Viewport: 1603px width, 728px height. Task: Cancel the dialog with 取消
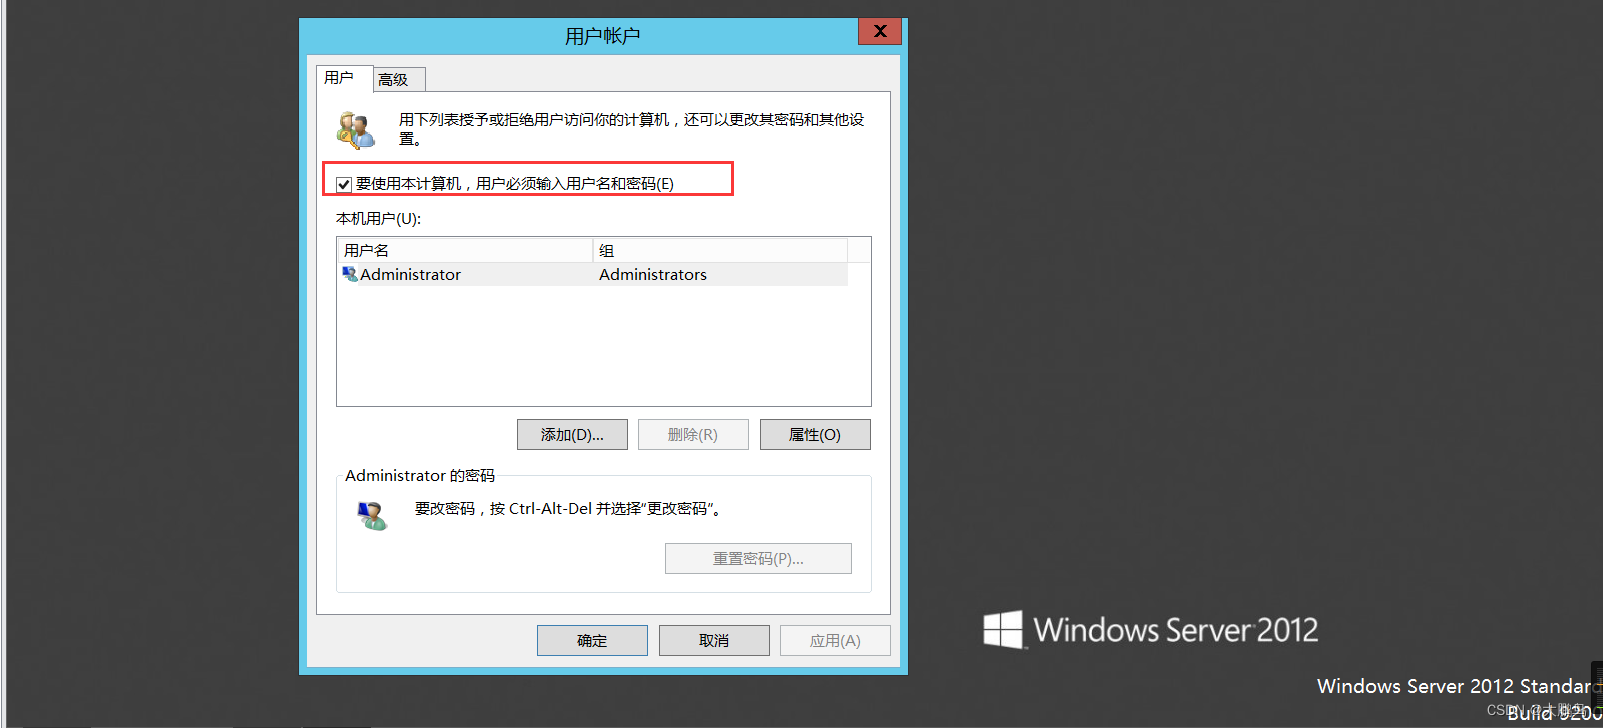(x=714, y=641)
